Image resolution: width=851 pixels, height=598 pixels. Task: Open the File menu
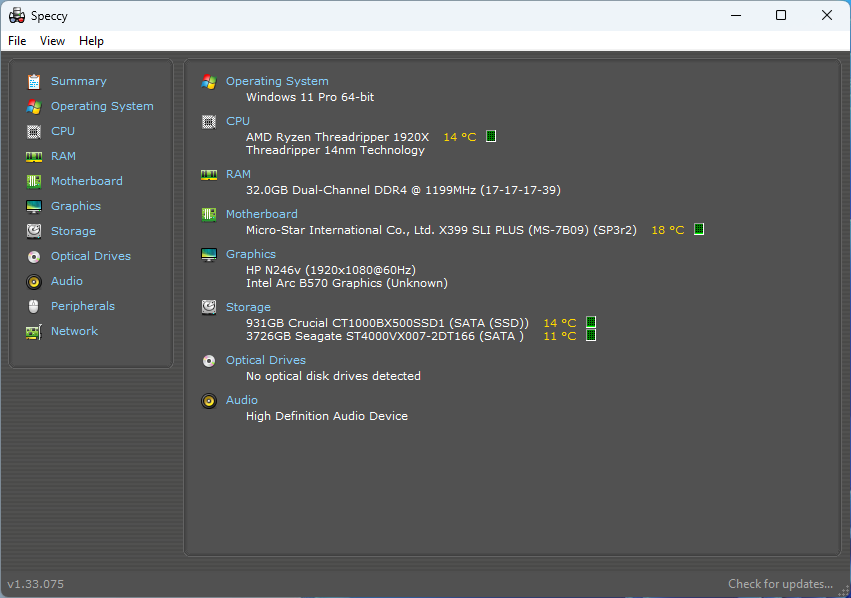(17, 41)
